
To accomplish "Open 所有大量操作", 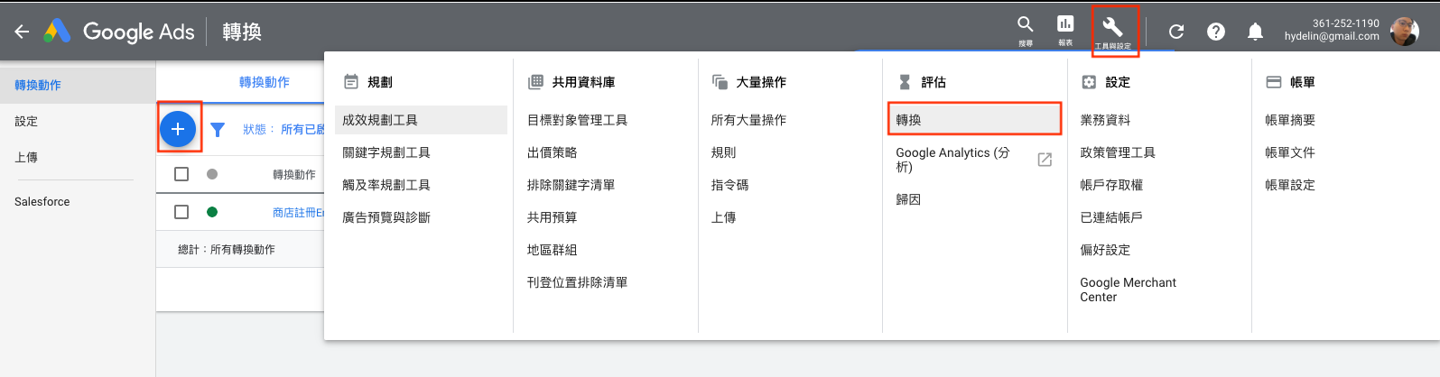I will 749,120.
